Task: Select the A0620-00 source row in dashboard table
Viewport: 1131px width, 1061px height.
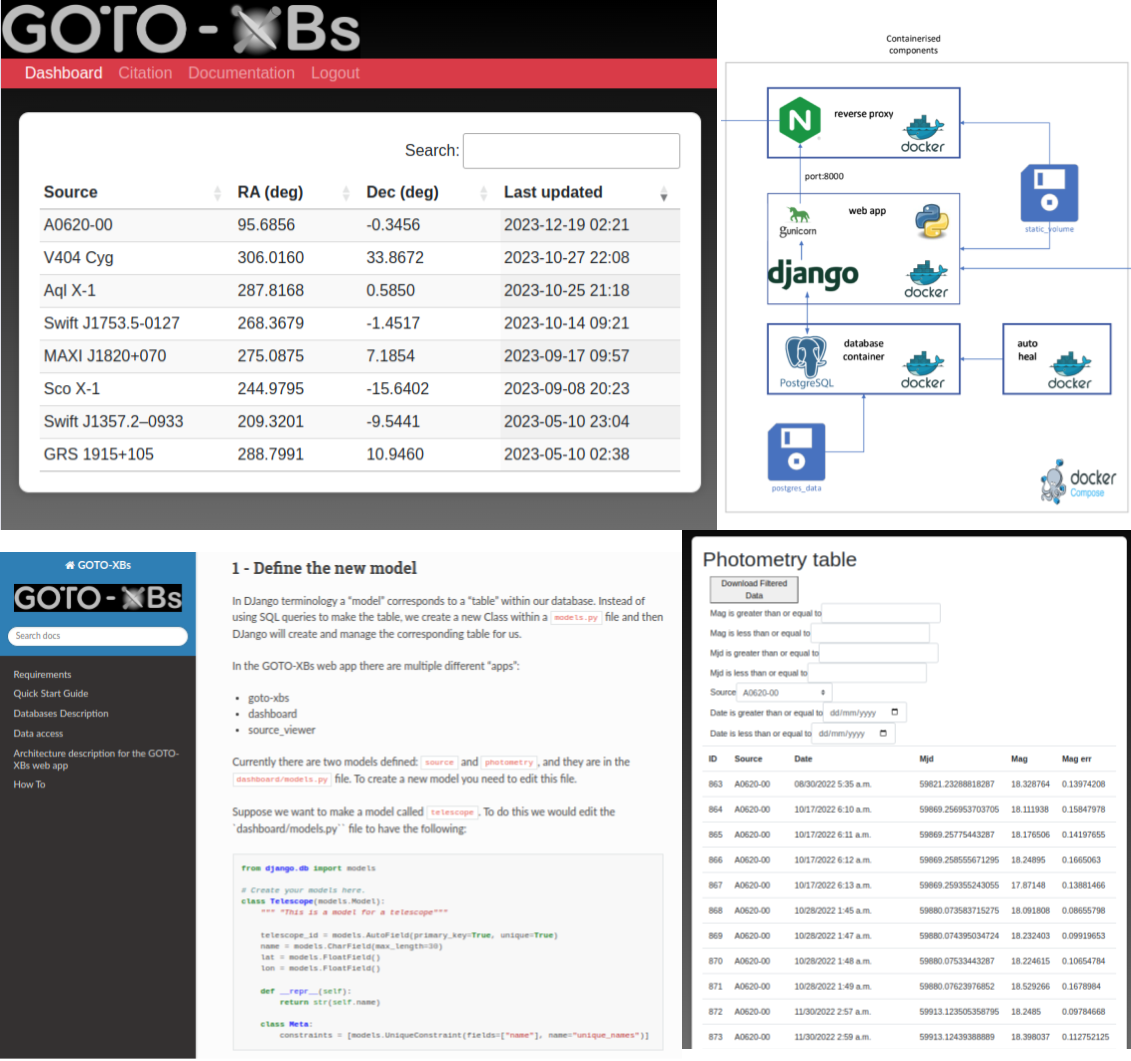Action: 359,225
